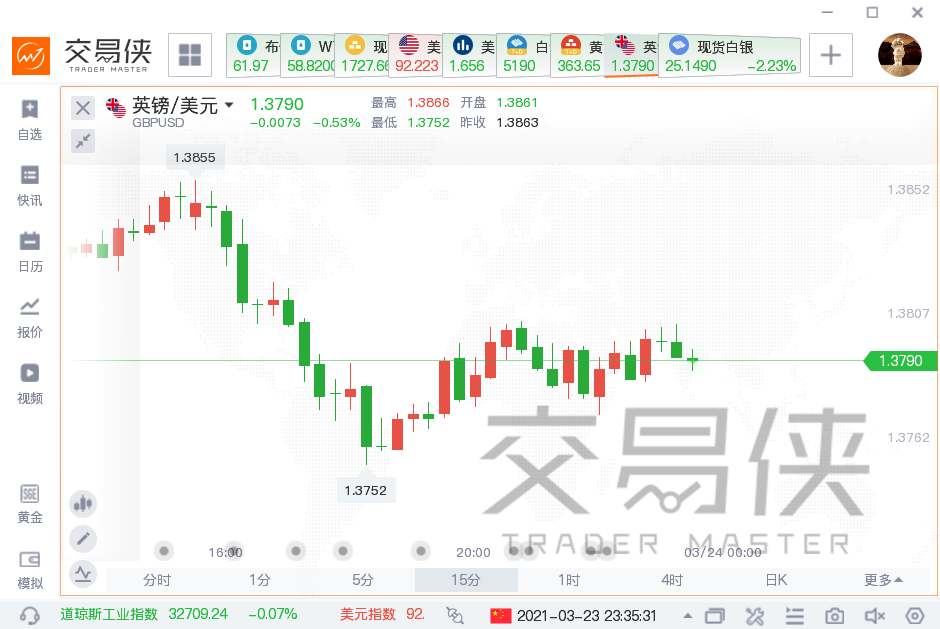Click the green 1.3790 price tag on axis
The image size is (940, 629).
point(900,361)
